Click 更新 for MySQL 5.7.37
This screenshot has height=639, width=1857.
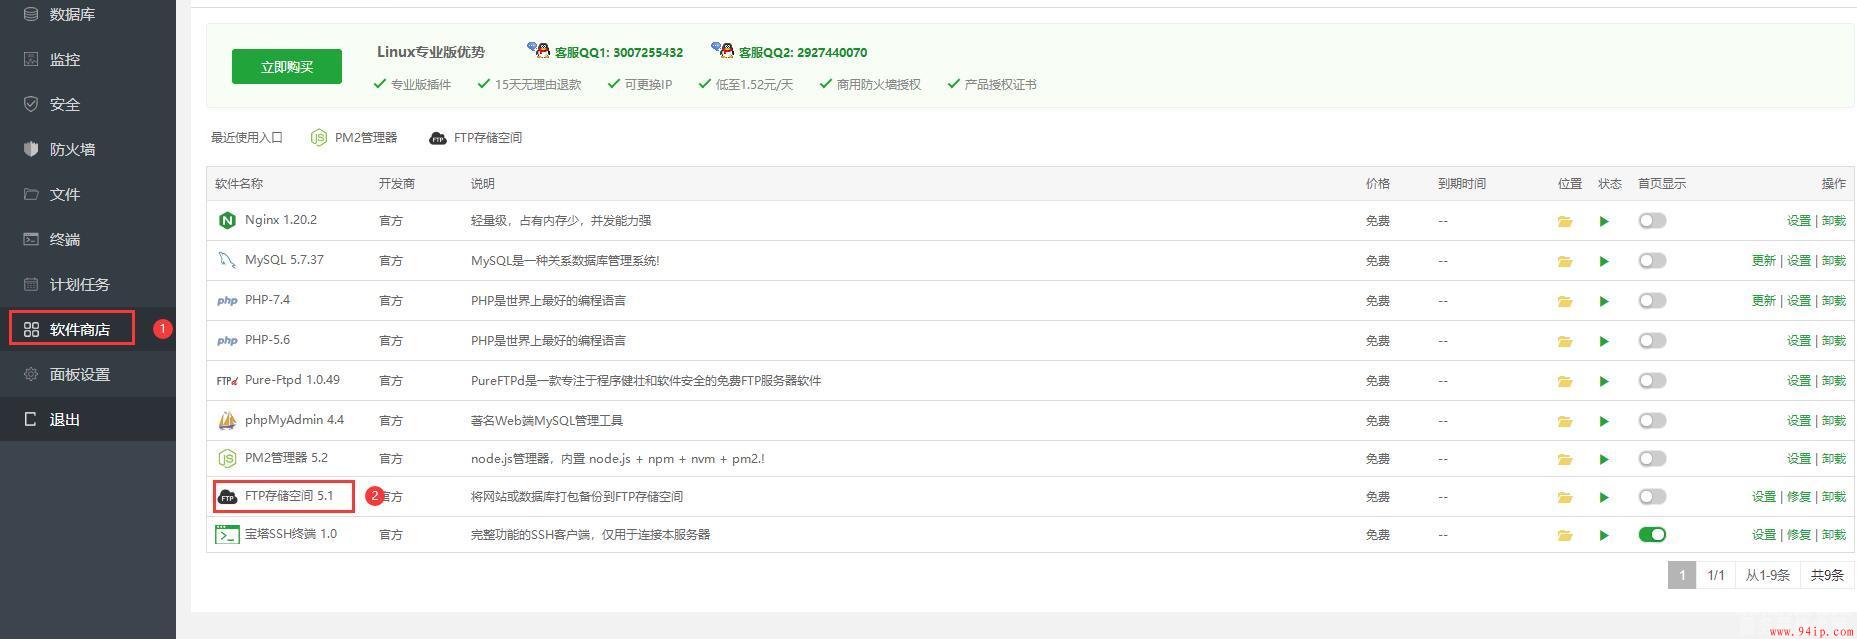(1763, 261)
